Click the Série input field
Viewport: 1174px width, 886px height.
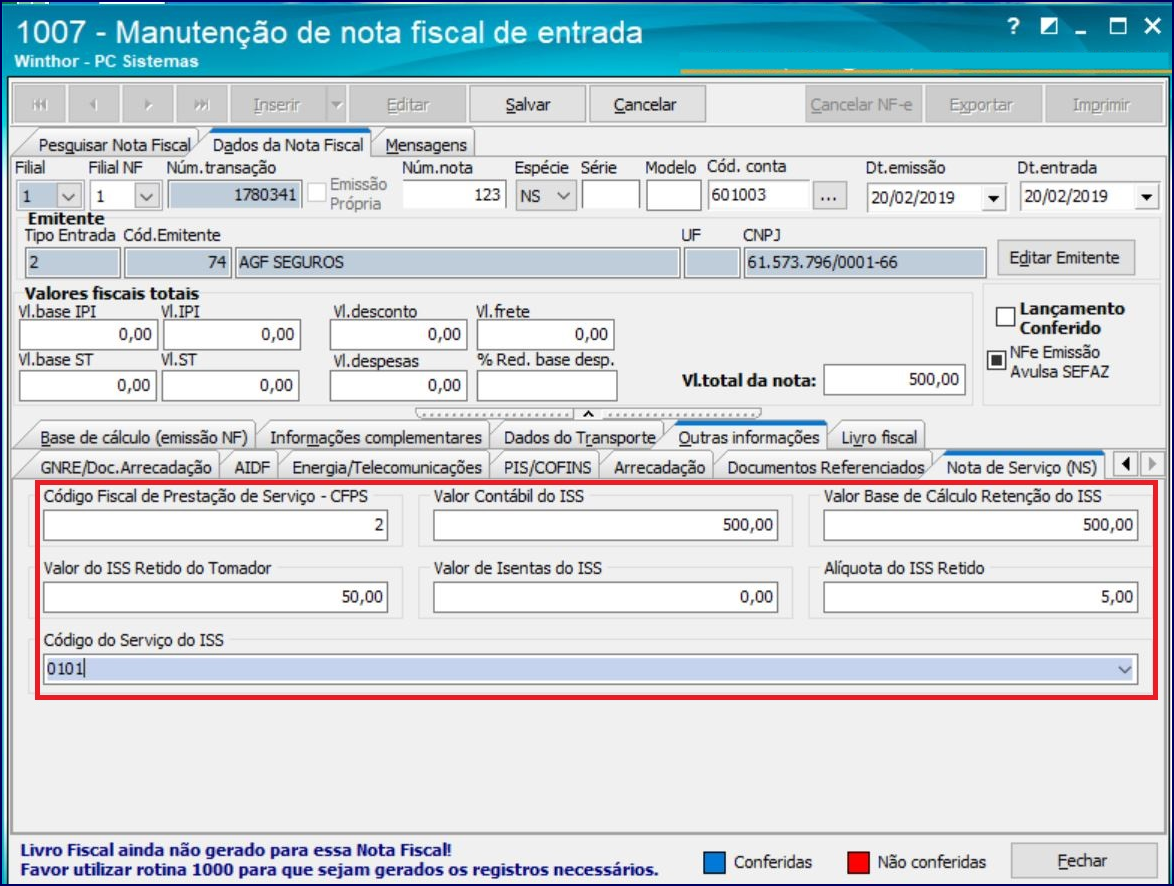click(x=610, y=195)
